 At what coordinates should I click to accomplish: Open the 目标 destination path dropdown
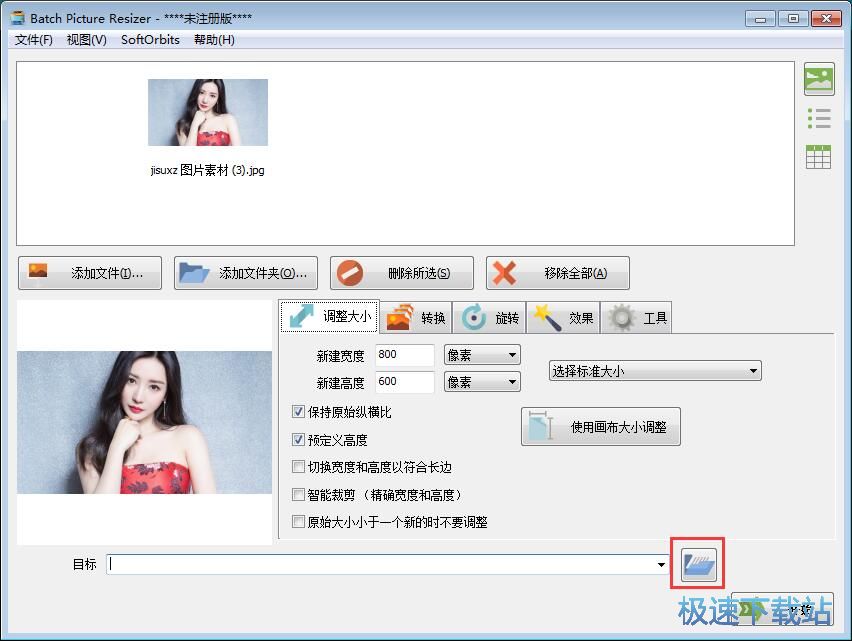point(660,564)
